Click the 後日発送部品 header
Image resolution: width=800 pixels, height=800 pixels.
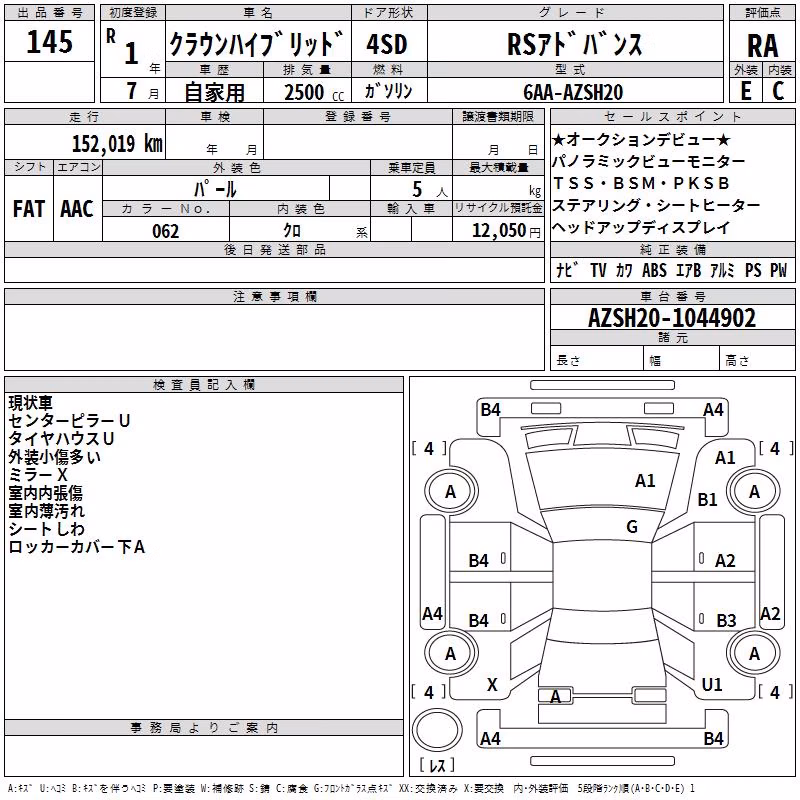[x=274, y=249]
